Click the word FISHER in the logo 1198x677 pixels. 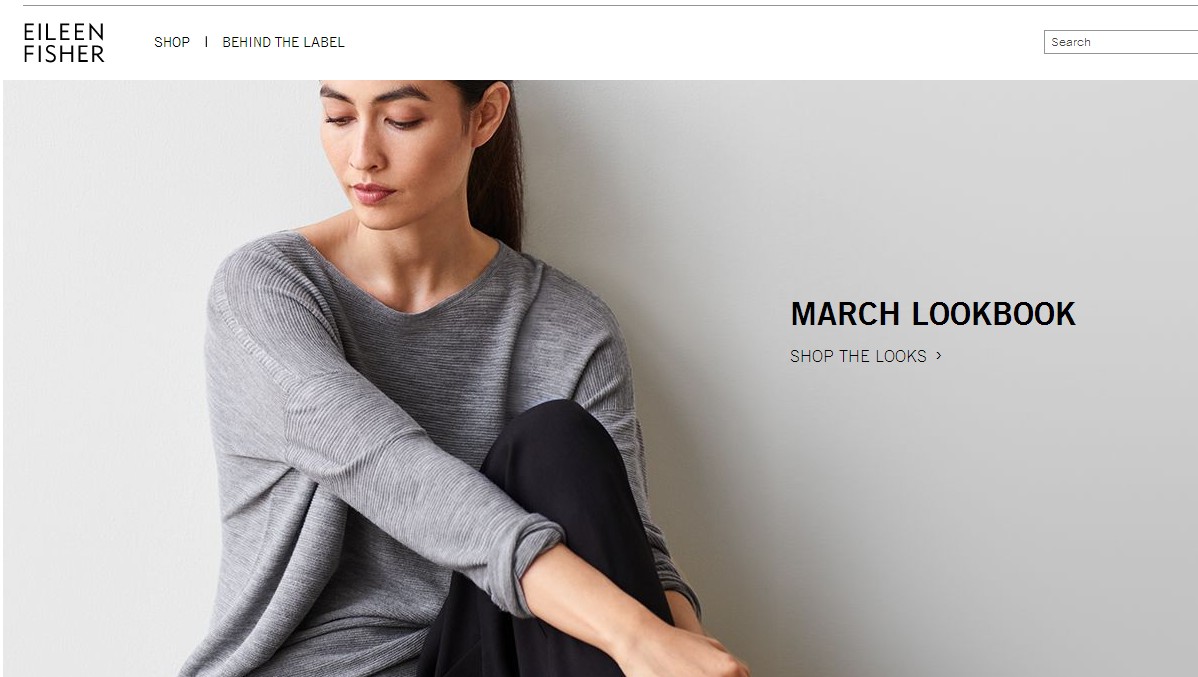point(64,54)
